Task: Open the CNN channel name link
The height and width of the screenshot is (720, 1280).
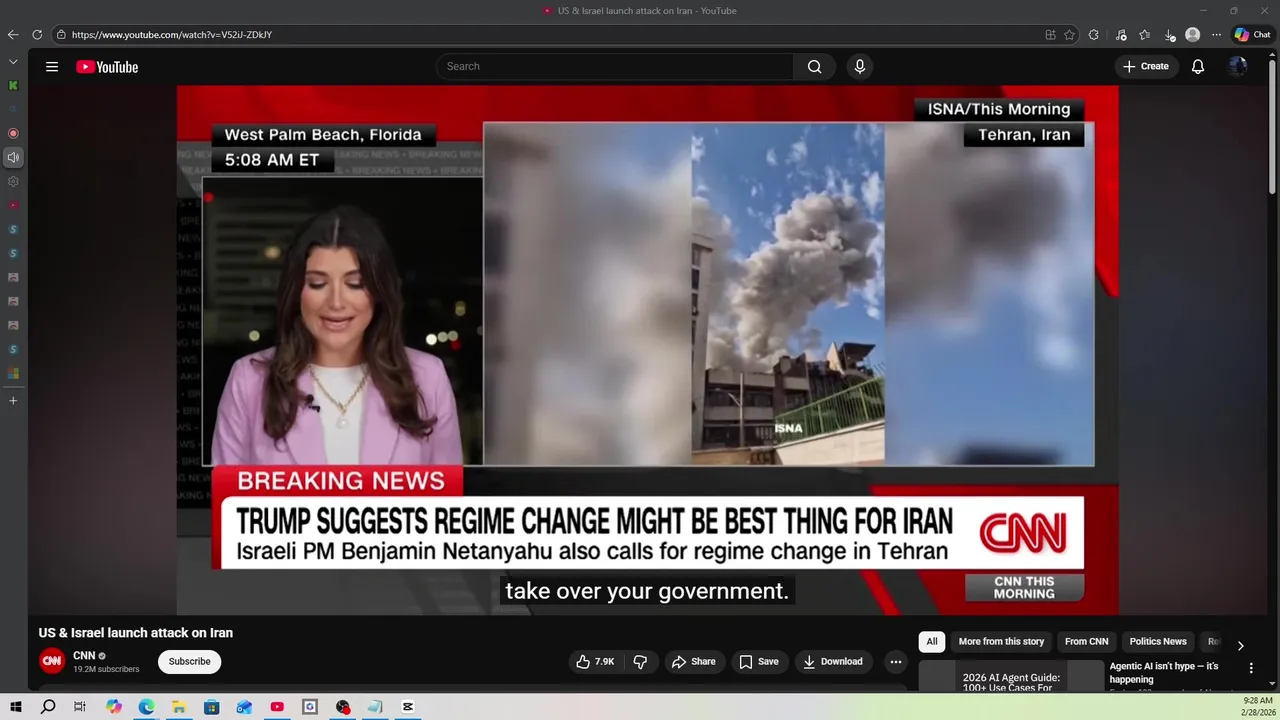Action: point(84,656)
